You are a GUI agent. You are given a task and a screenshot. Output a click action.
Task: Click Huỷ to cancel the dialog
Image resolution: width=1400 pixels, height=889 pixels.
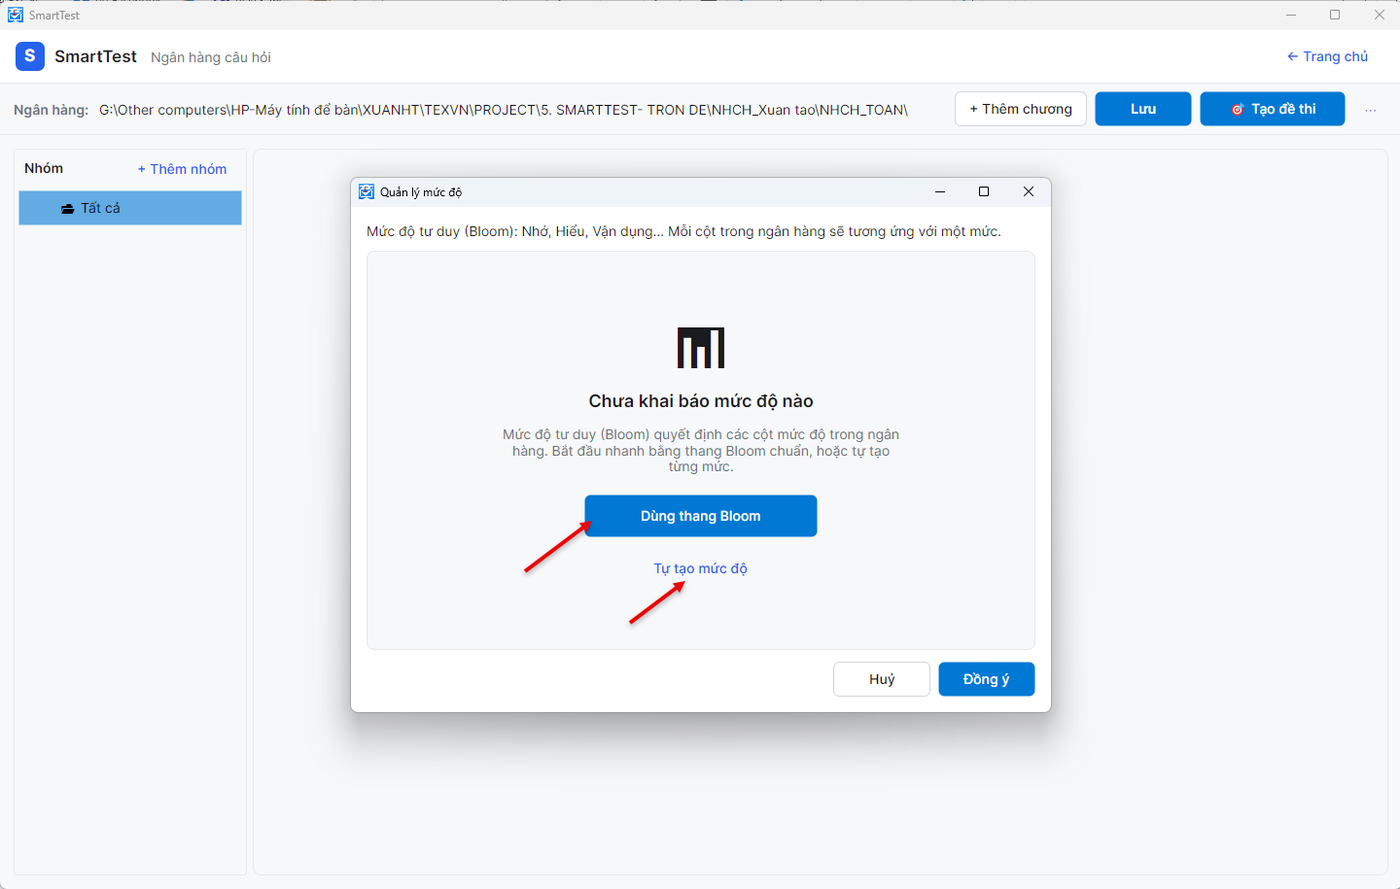[x=882, y=679]
